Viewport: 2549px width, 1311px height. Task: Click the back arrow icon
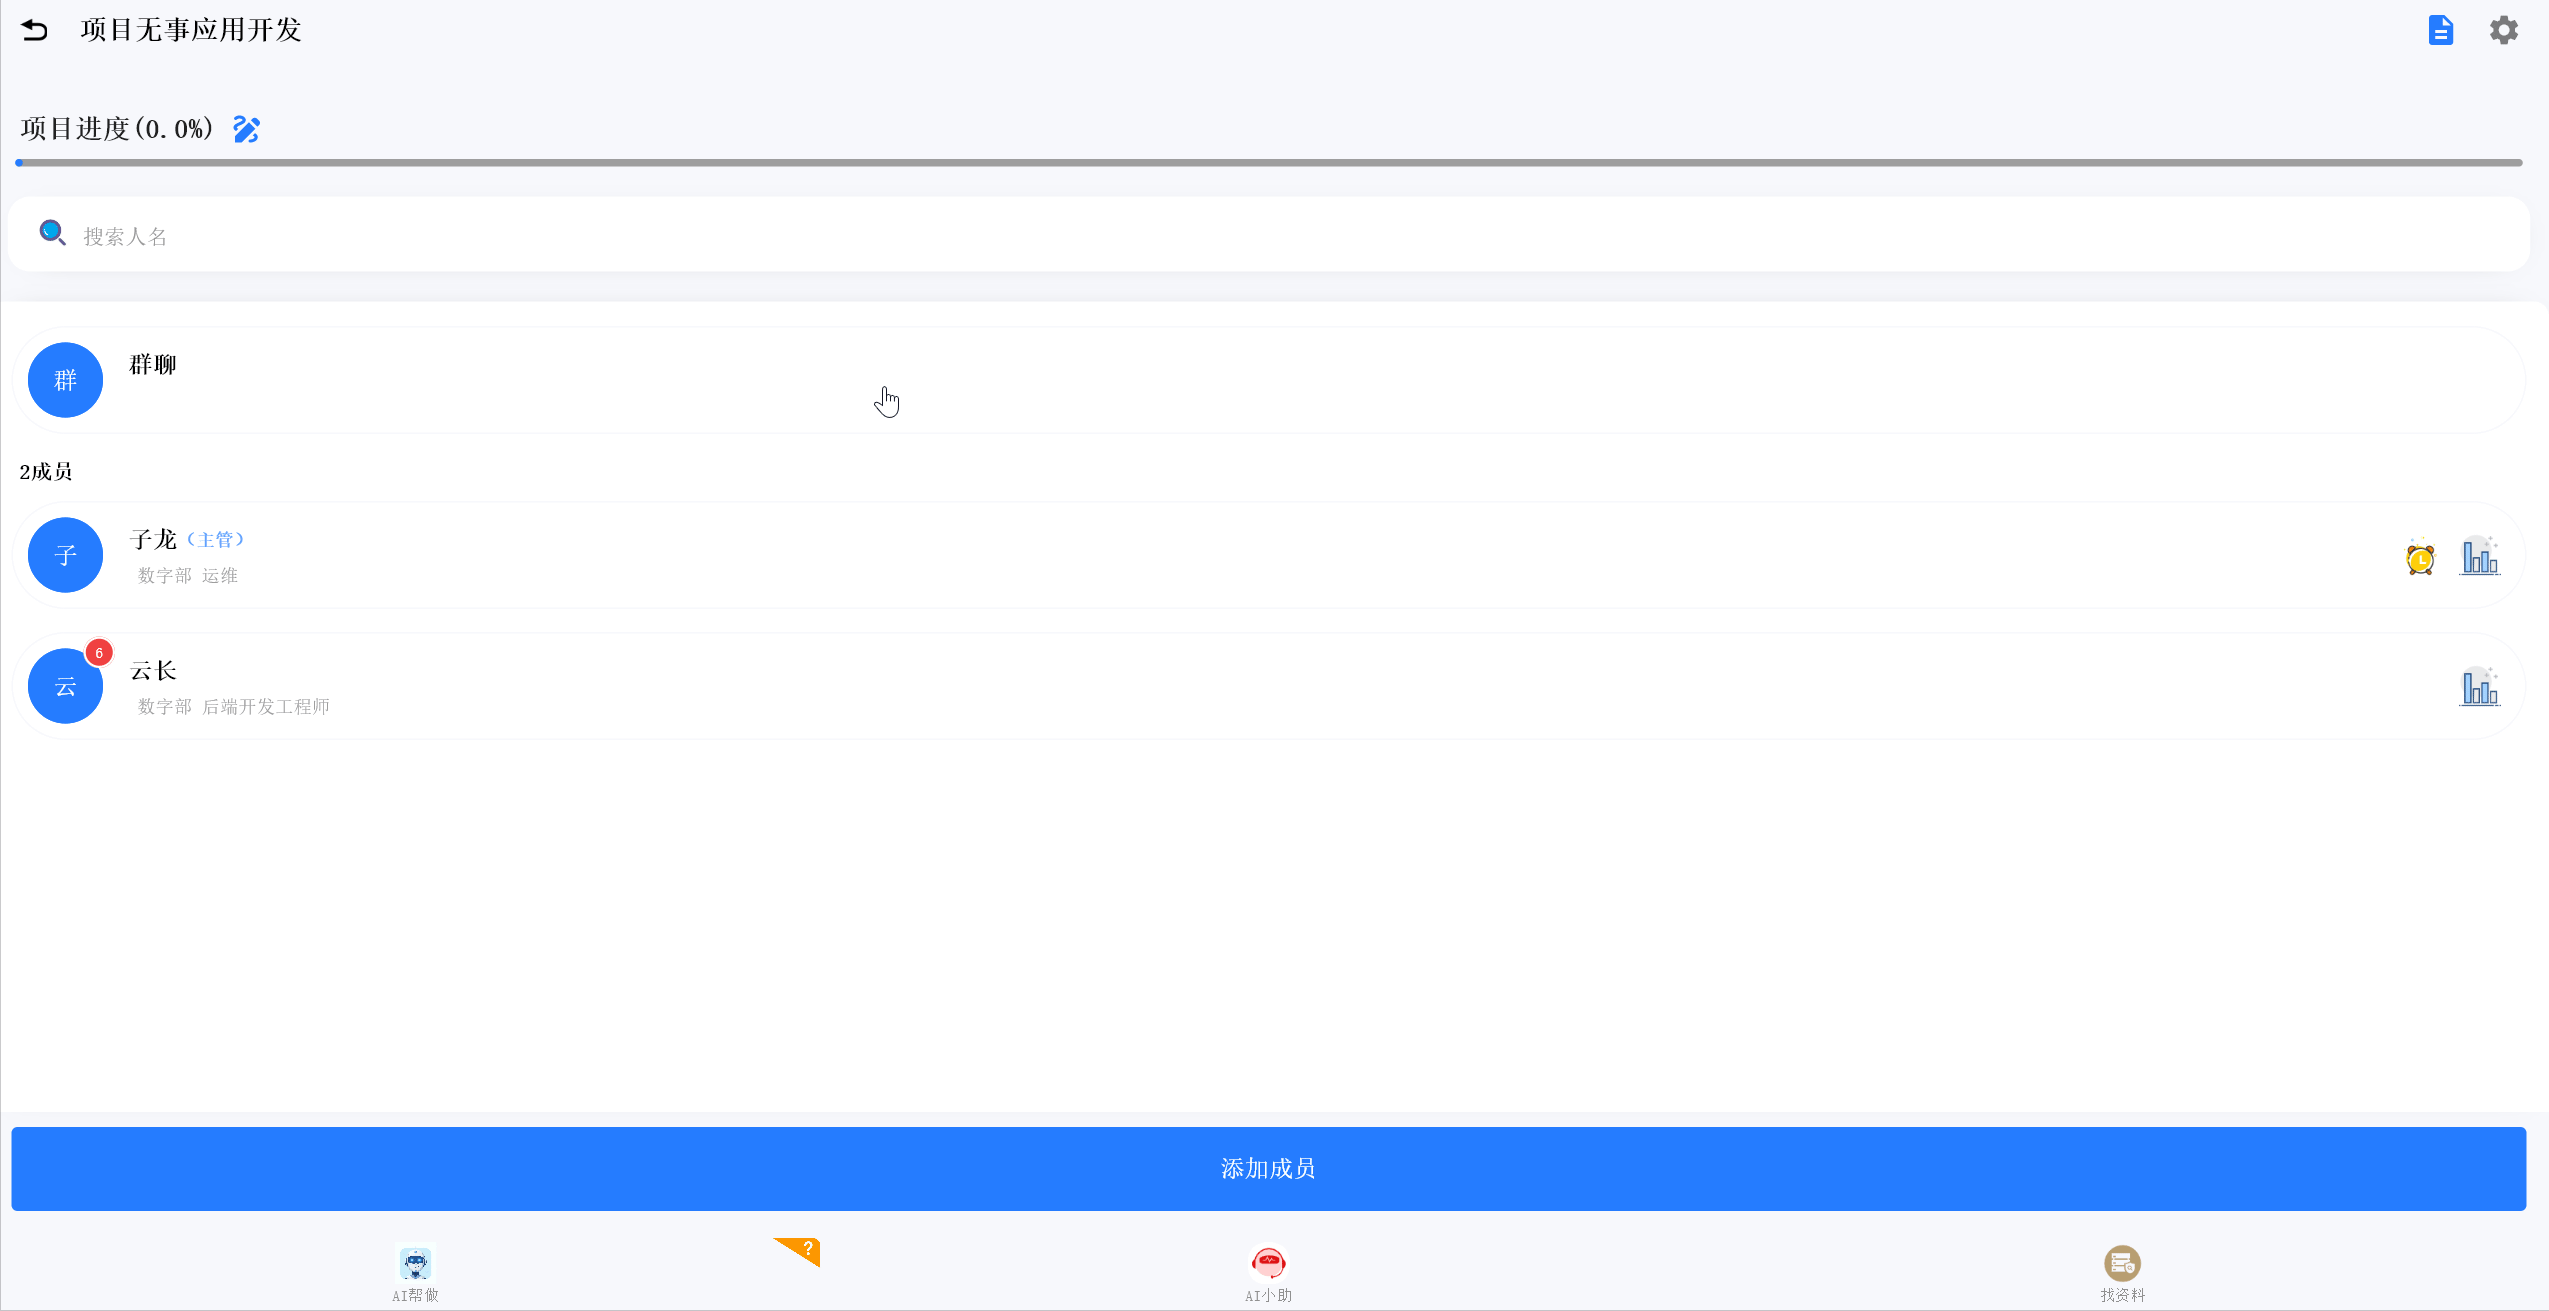pyautogui.click(x=35, y=30)
